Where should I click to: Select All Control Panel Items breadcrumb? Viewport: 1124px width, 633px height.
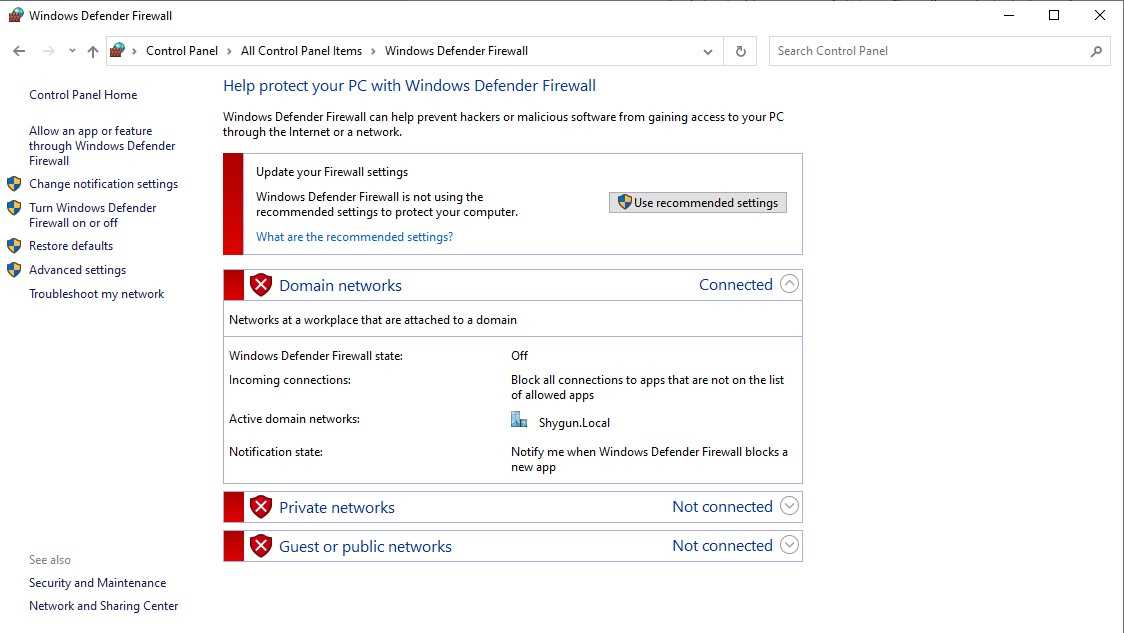(x=301, y=51)
